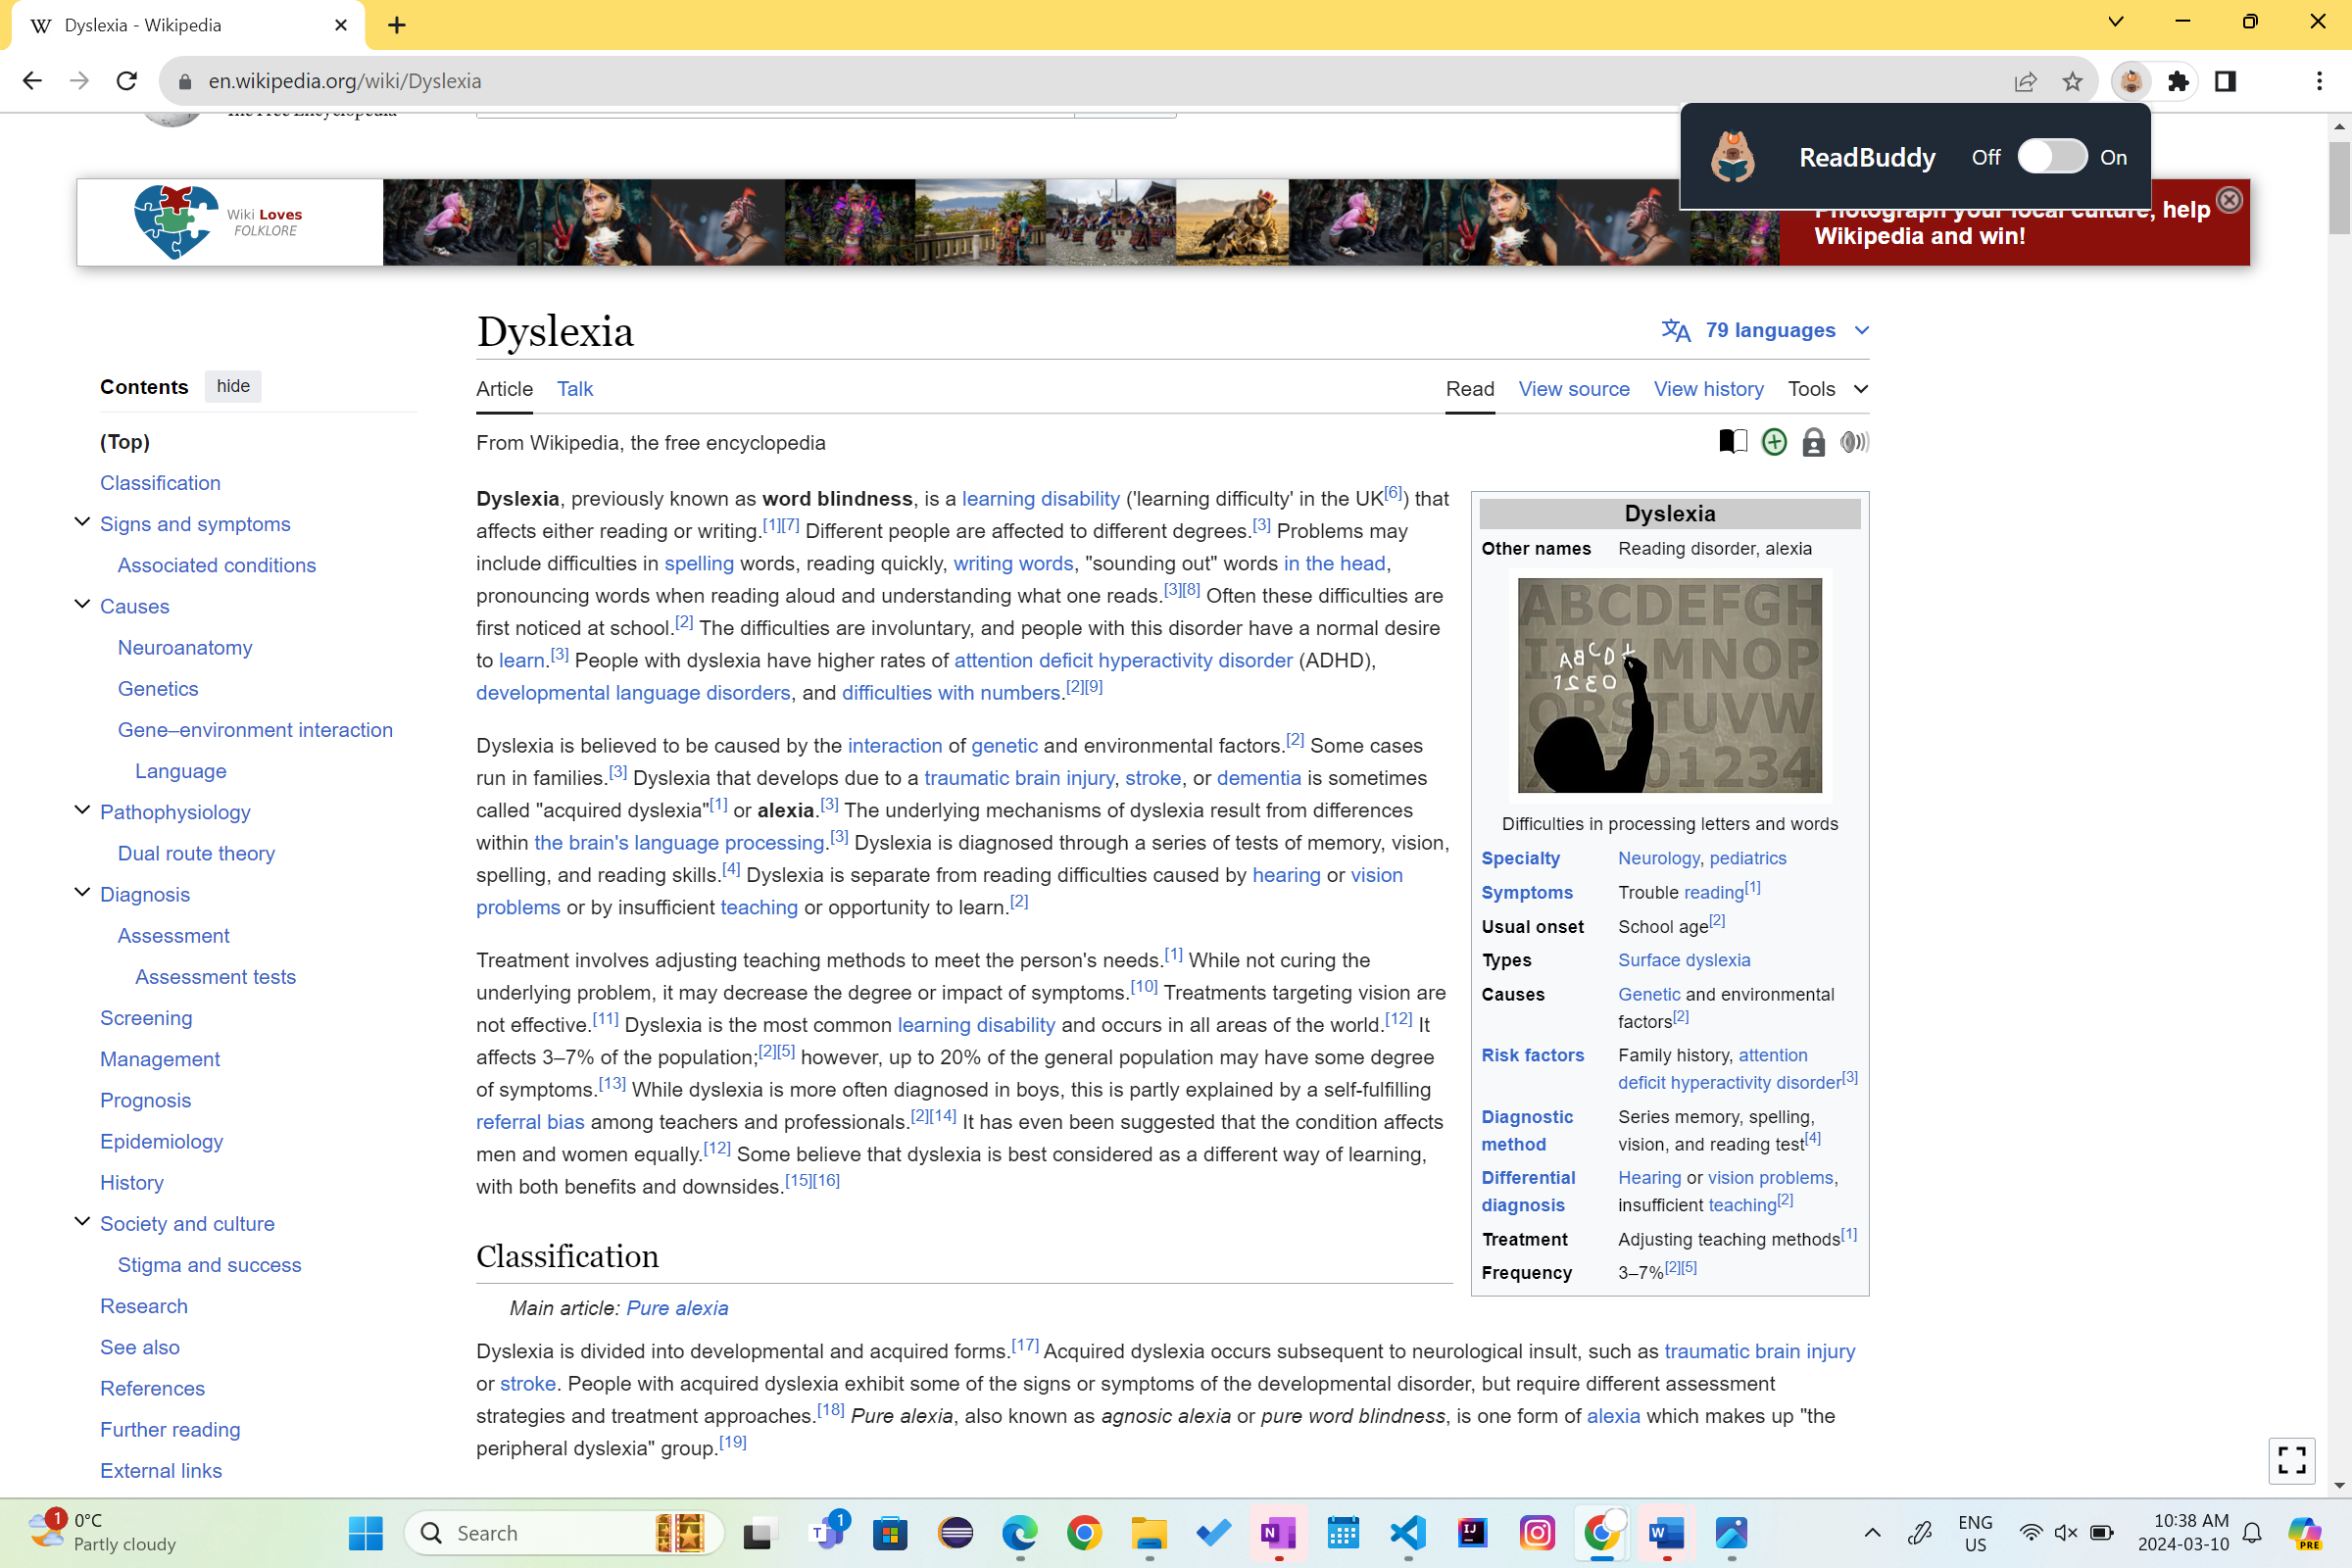Collapse the Signs and symptoms section

pyautogui.click(x=82, y=523)
